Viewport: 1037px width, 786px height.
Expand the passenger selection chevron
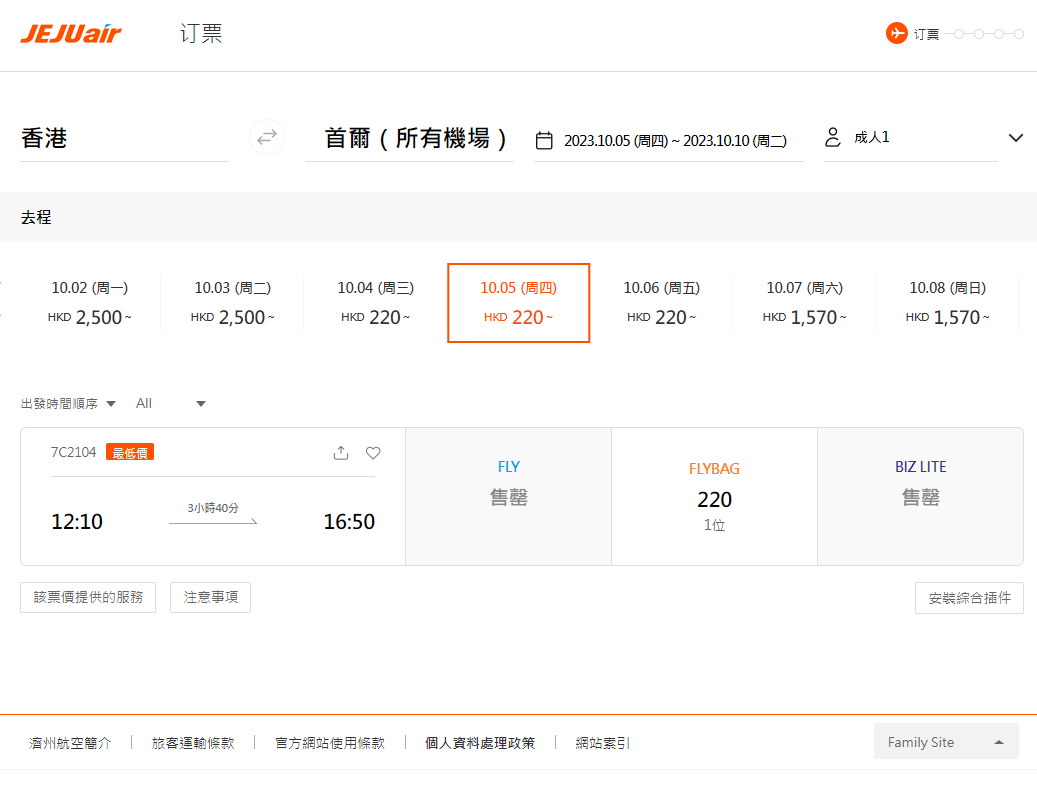pos(1015,137)
